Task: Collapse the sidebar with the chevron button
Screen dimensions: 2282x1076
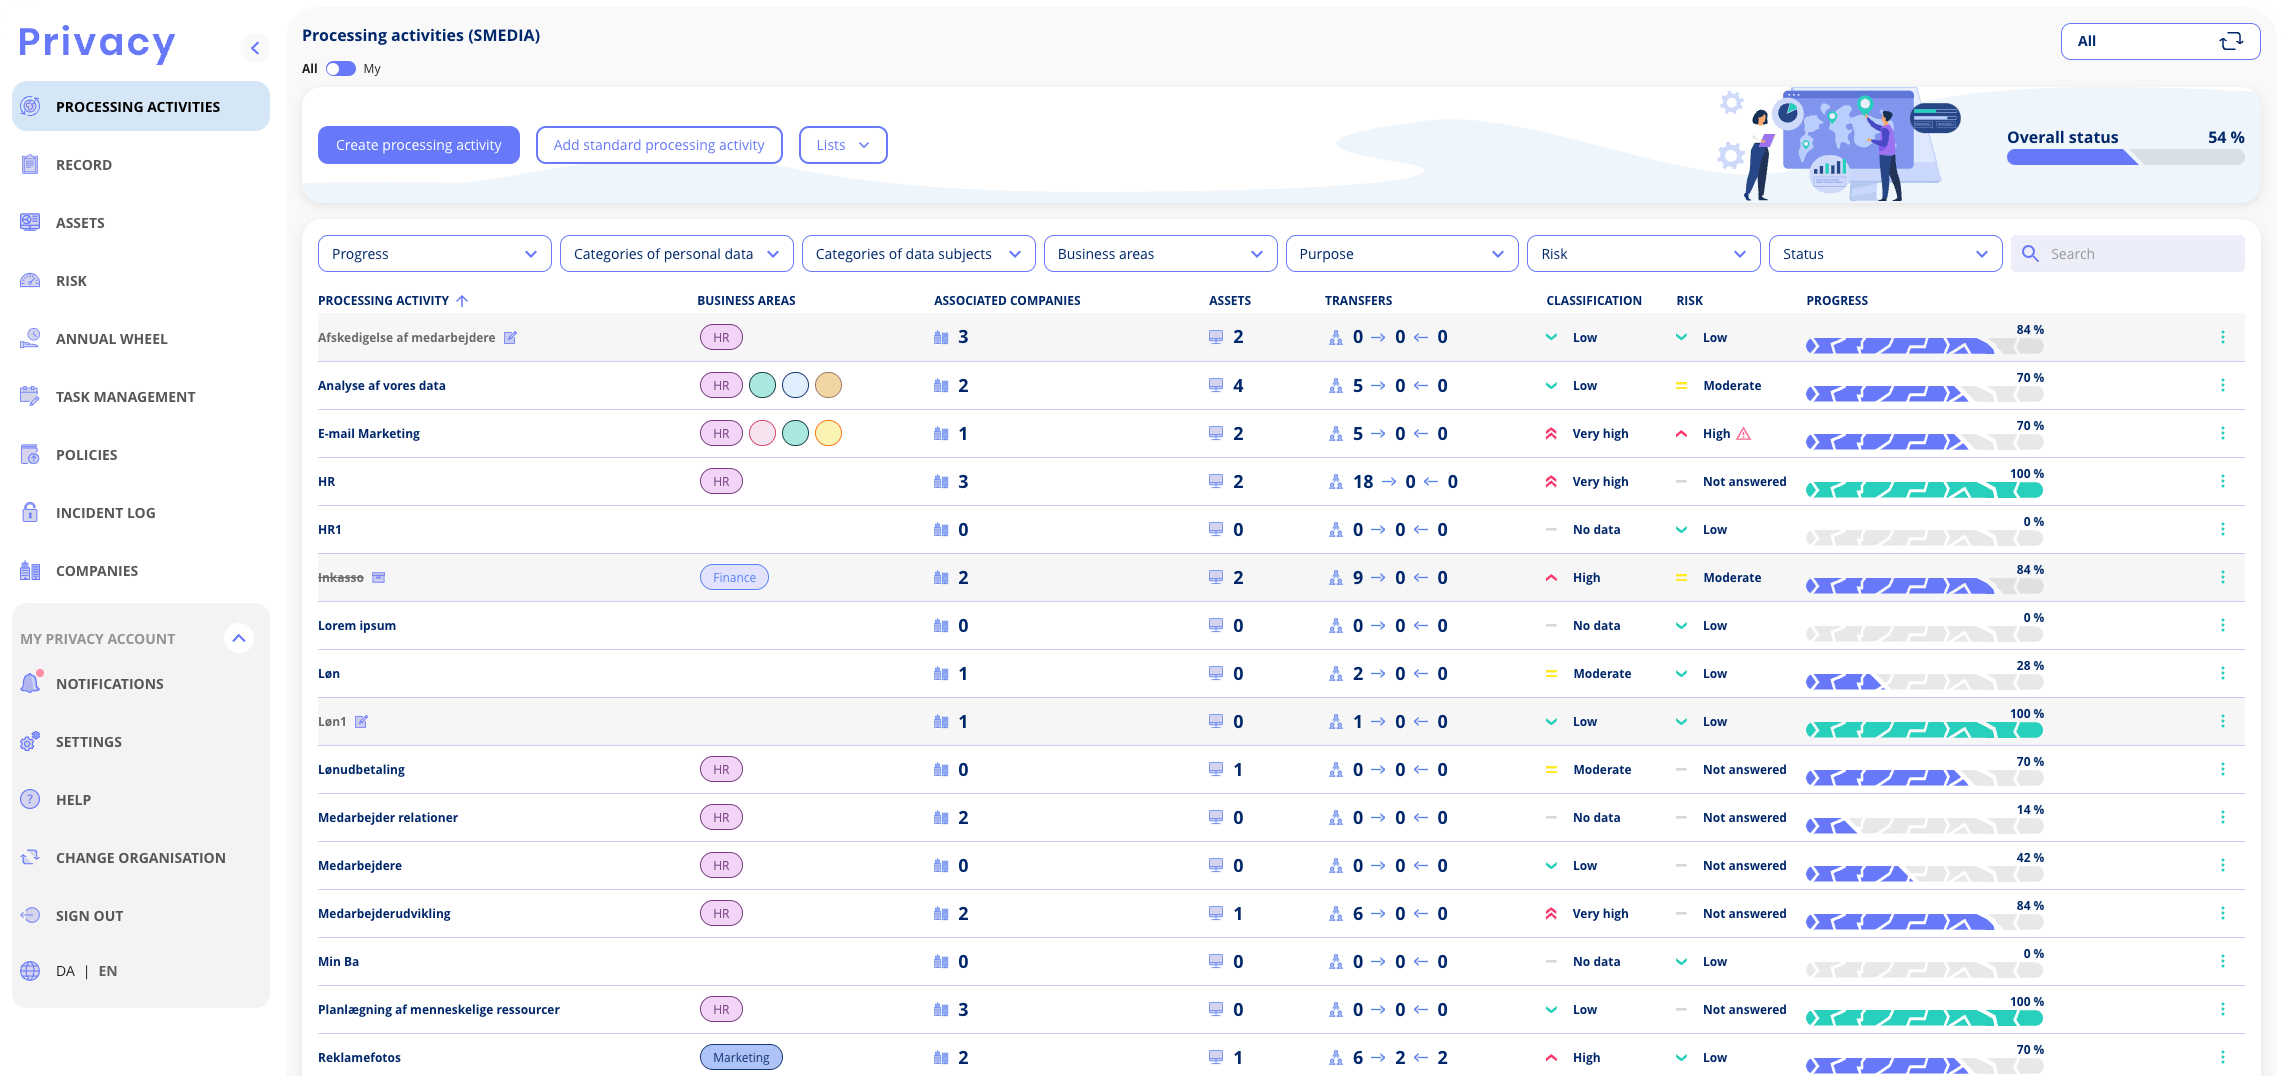Action: coord(255,48)
